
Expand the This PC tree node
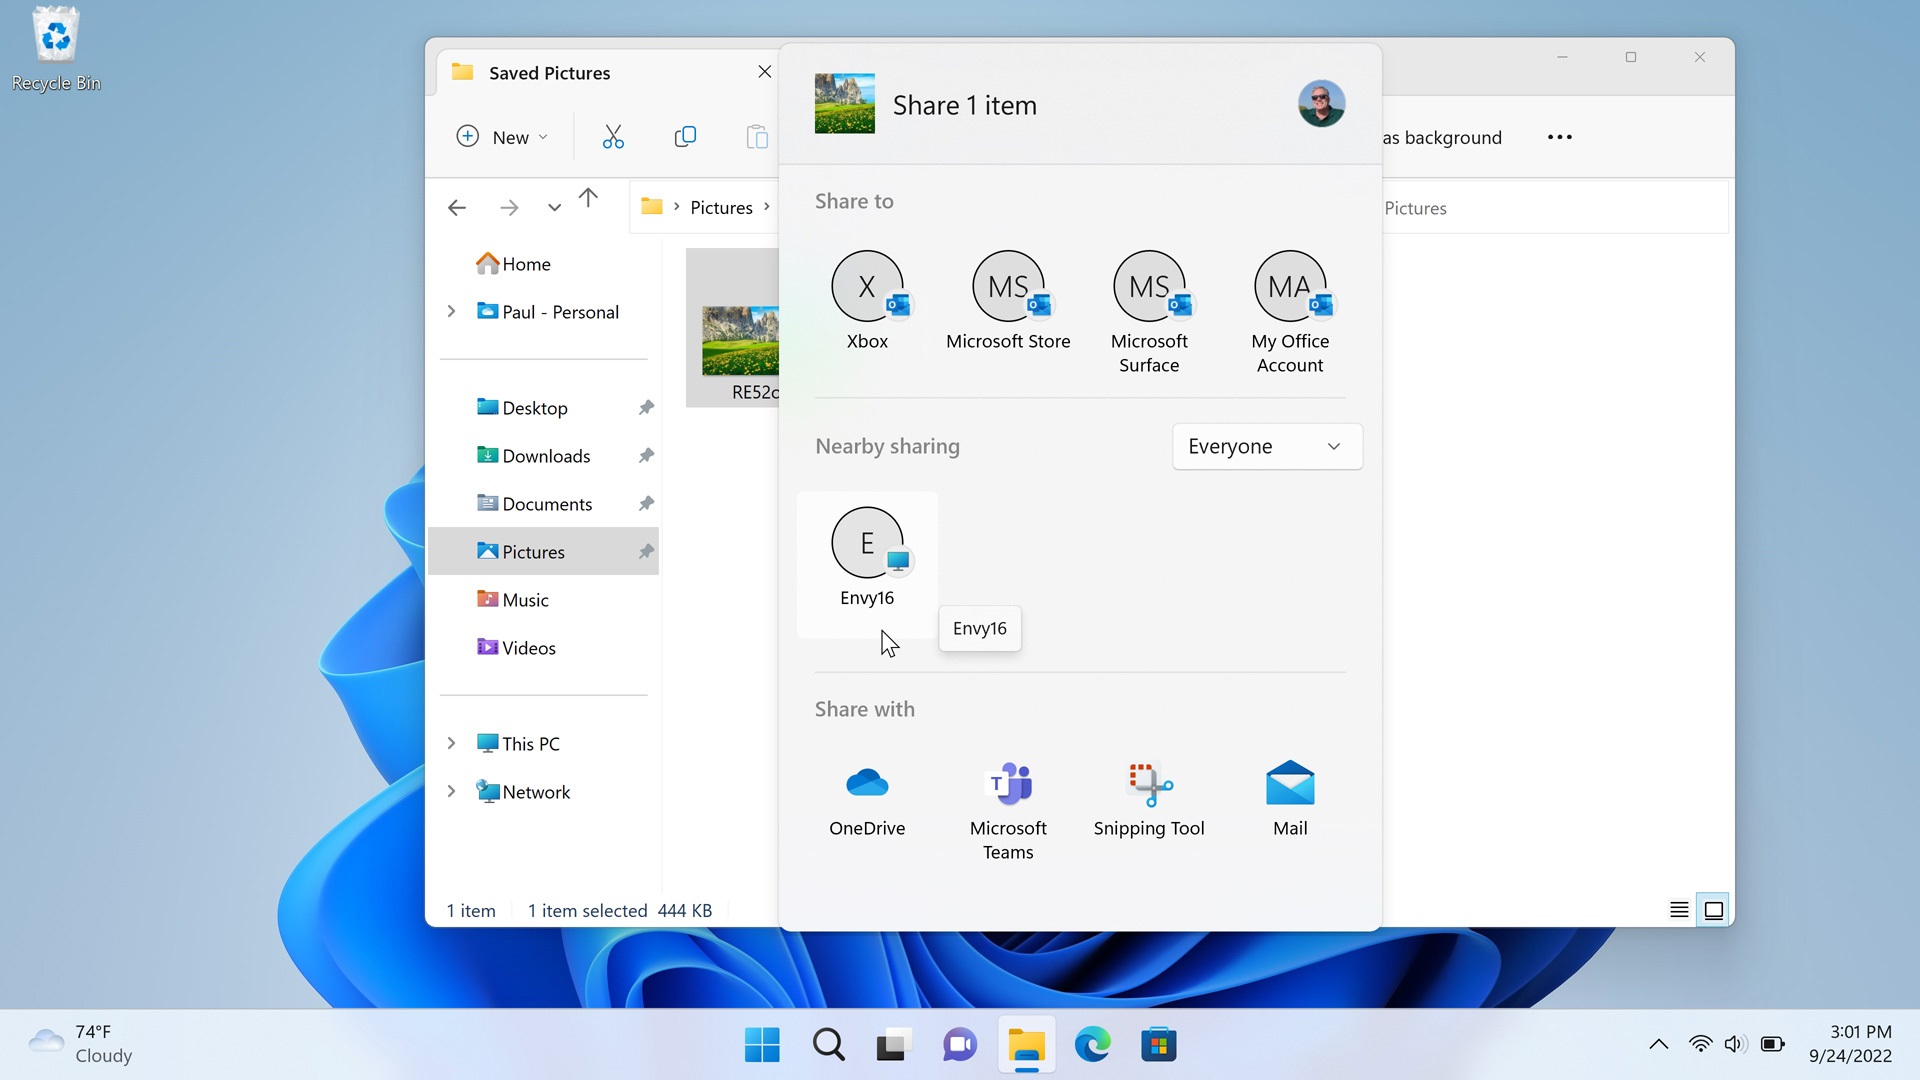coord(451,743)
